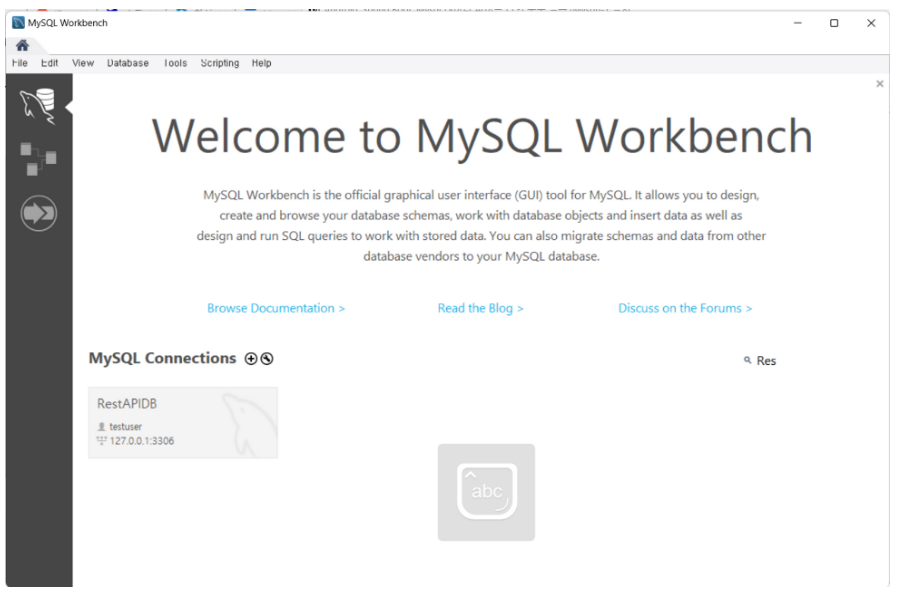Click the 127.0.0.1:3306 address text
This screenshot has height=597, width=905.
[x=141, y=441]
